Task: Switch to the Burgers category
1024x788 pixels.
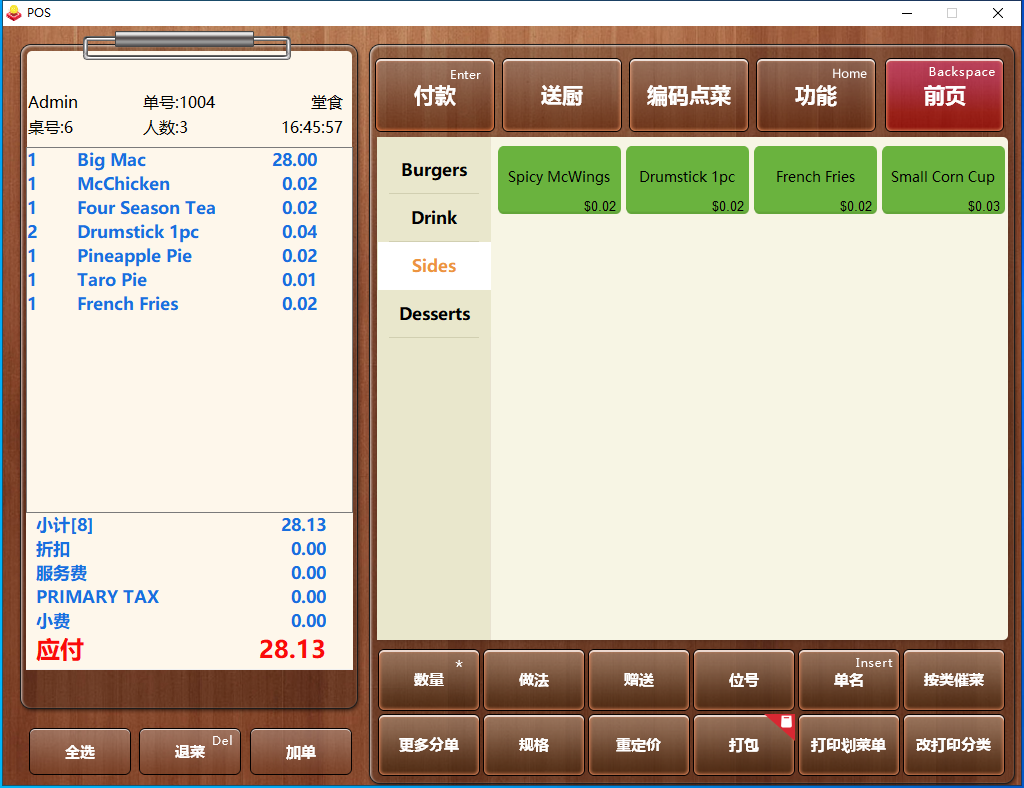Action: [434, 170]
